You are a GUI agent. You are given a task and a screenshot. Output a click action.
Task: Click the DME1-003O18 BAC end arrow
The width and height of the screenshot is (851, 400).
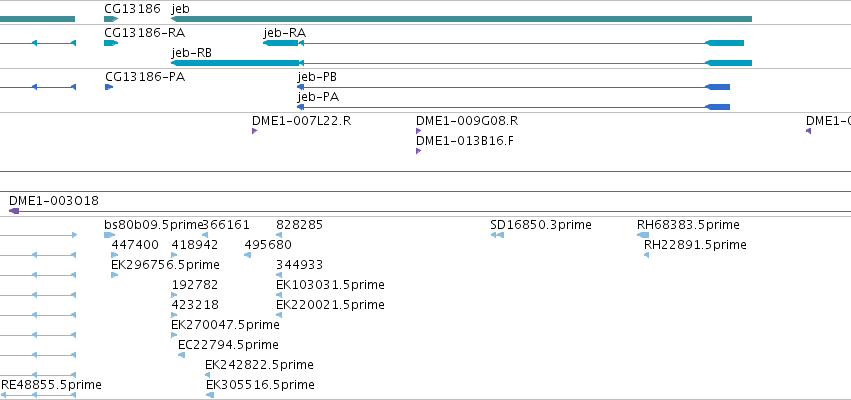(14, 211)
